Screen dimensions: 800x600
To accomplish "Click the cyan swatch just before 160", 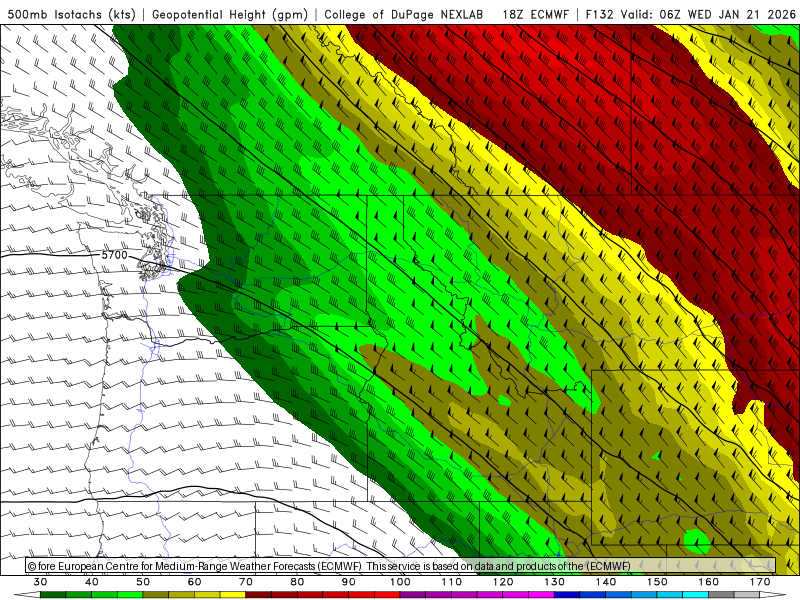I will tap(695, 595).
